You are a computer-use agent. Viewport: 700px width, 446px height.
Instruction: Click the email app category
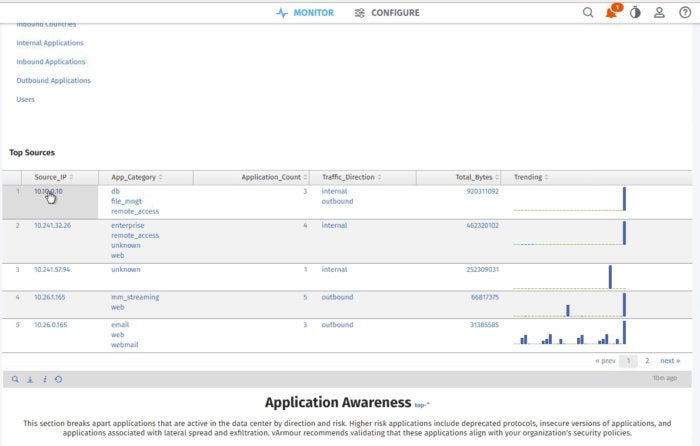pyautogui.click(x=120, y=325)
